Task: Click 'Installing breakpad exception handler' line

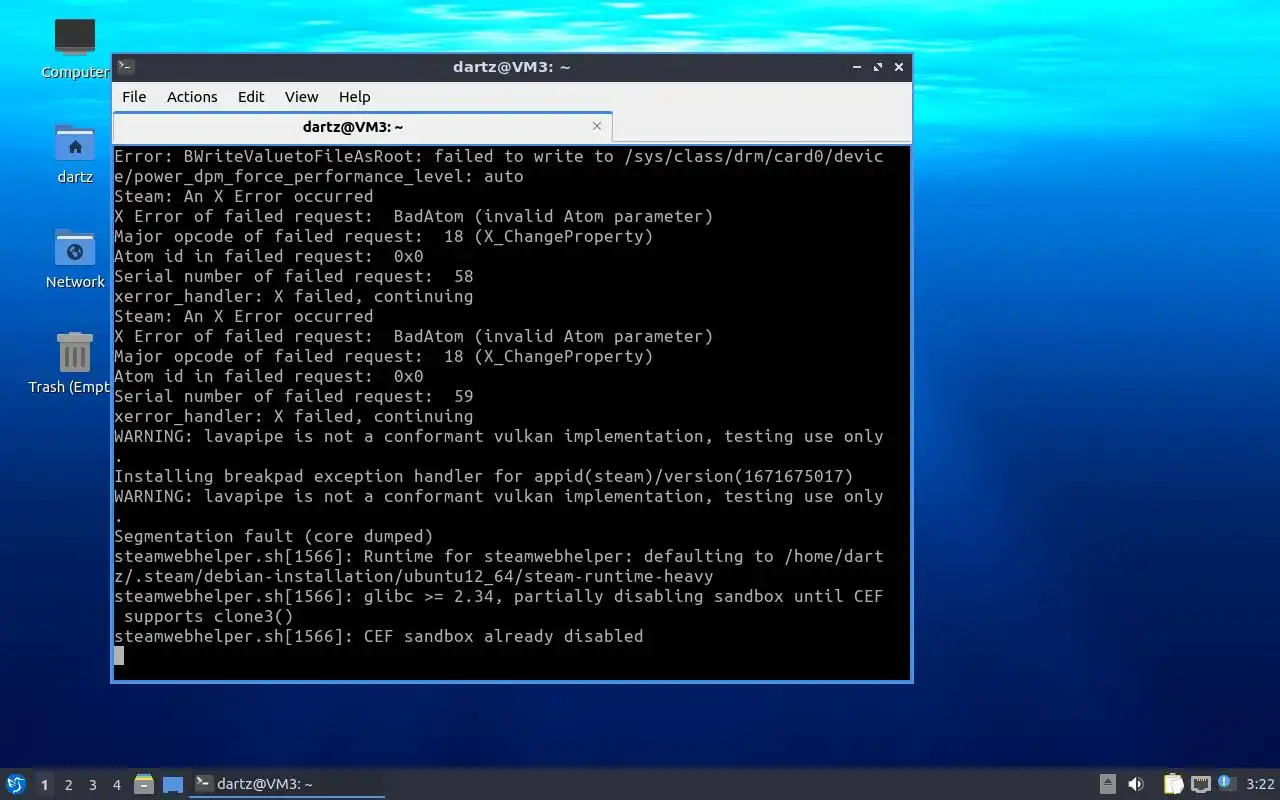Action: pos(484,476)
